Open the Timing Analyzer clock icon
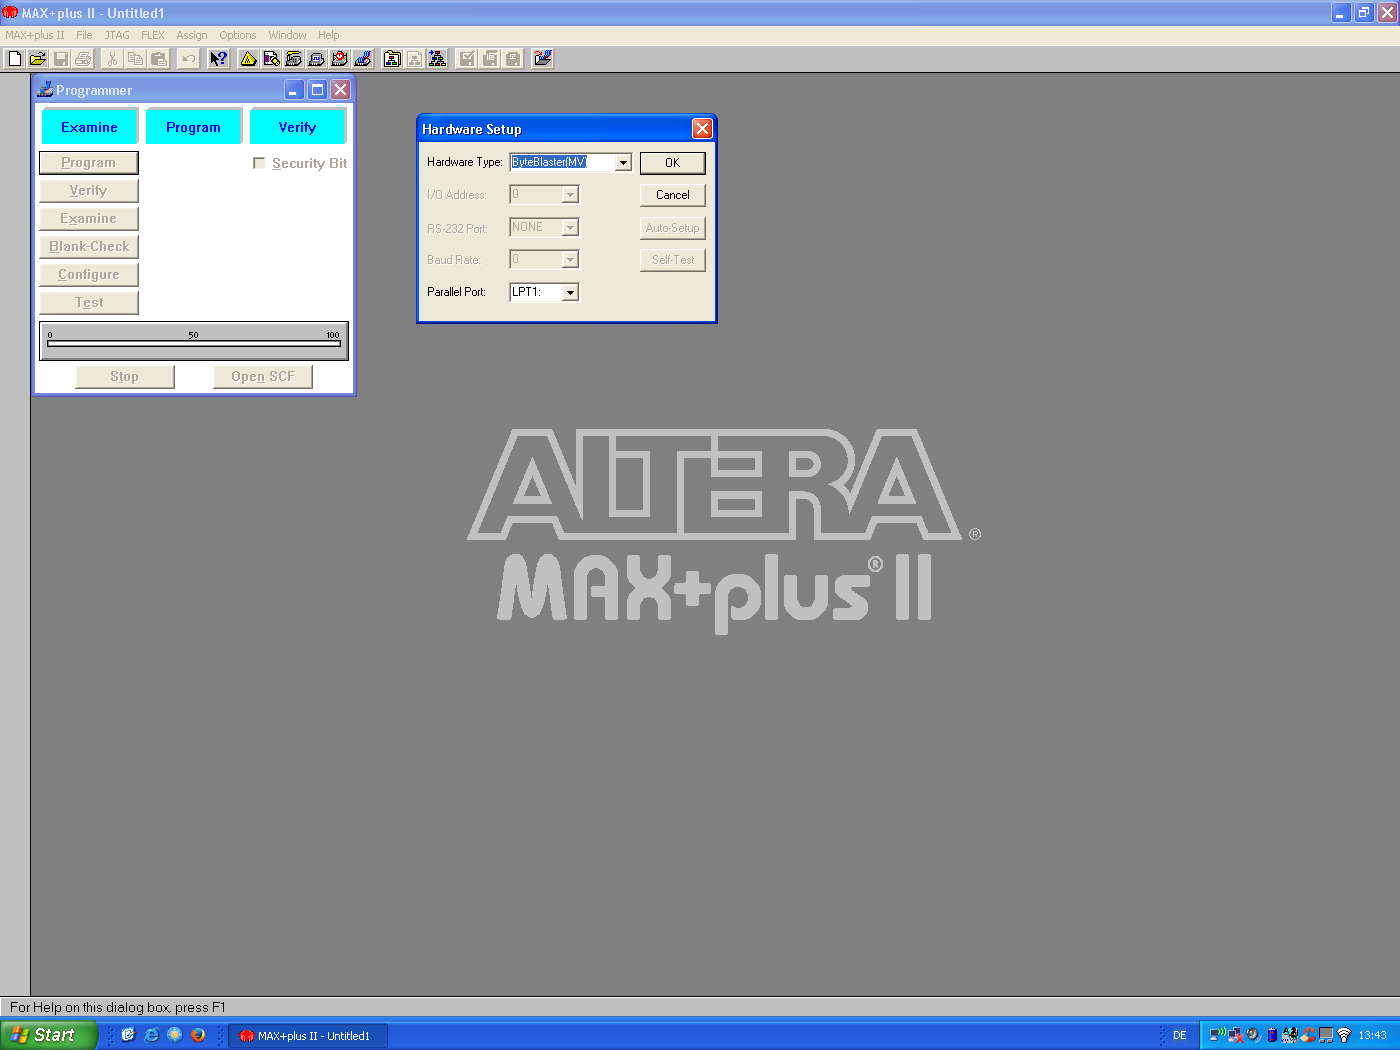 (x=340, y=59)
